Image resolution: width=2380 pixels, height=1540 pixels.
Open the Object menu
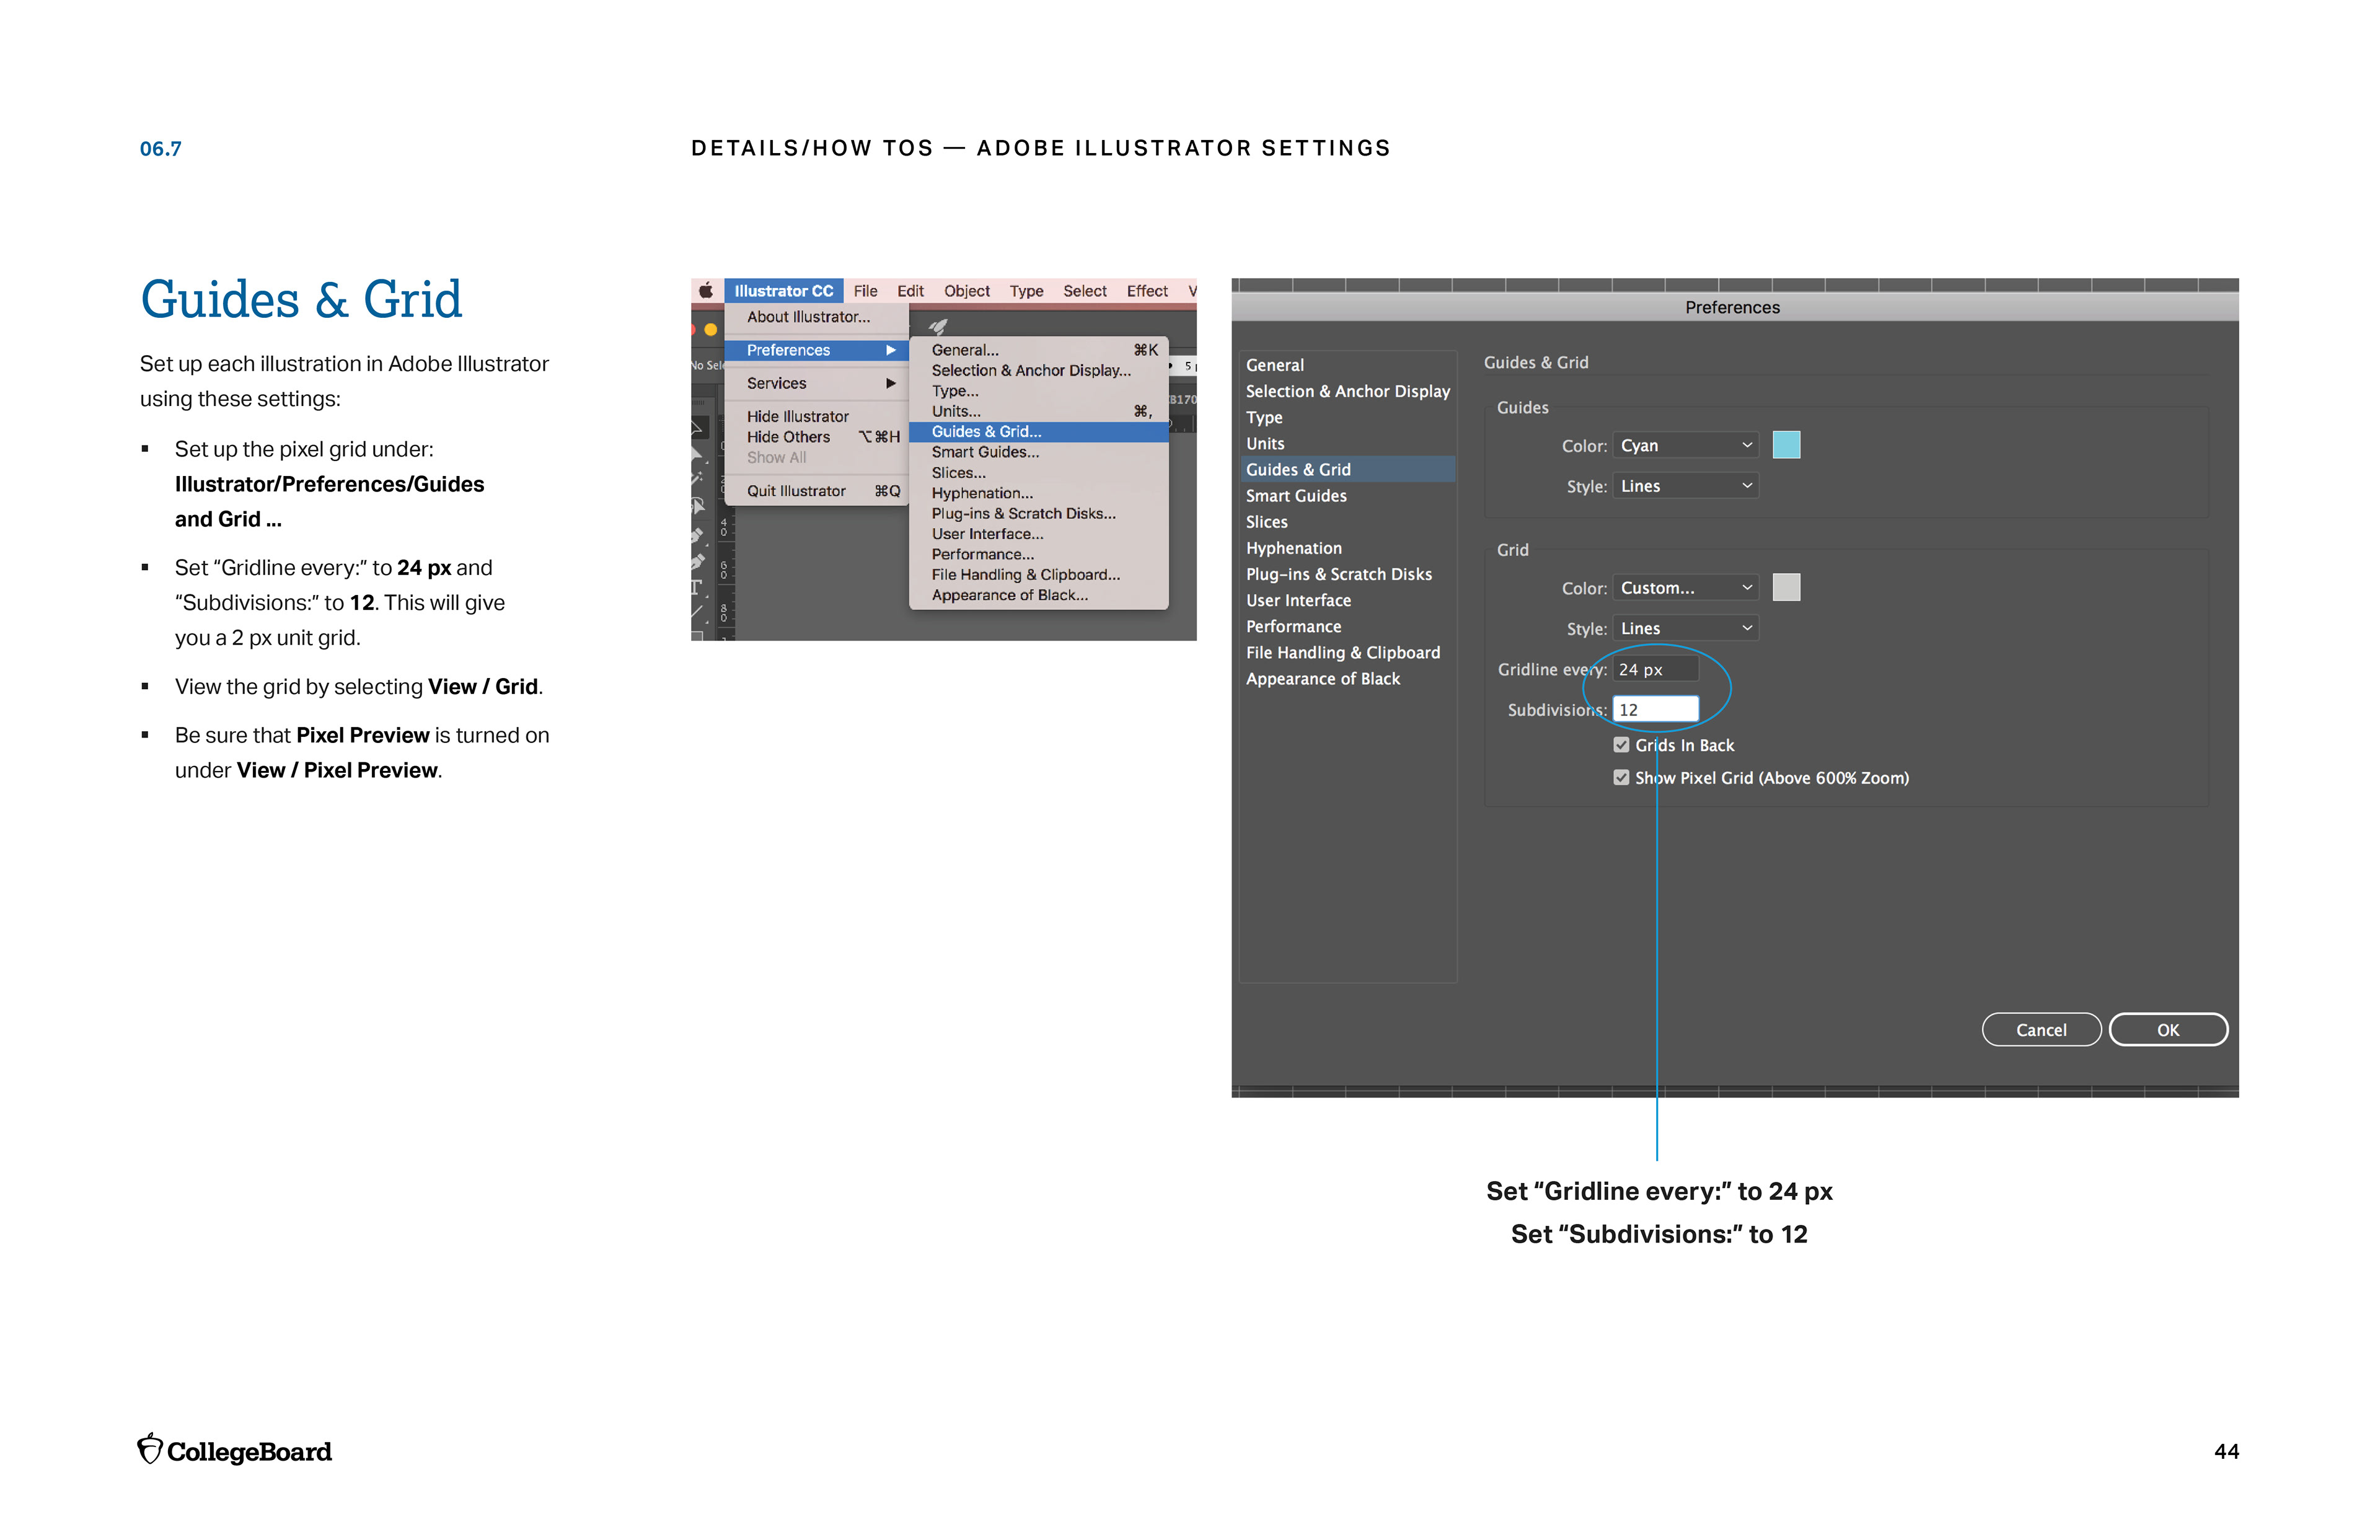[966, 291]
